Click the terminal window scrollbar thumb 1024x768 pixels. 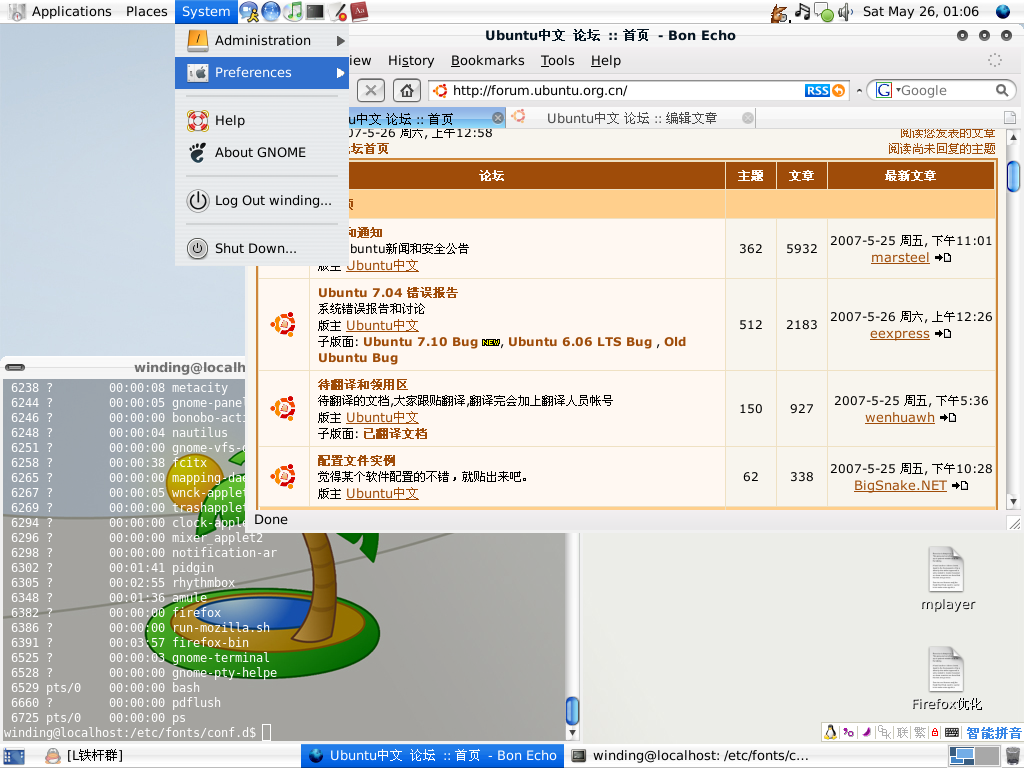(572, 711)
